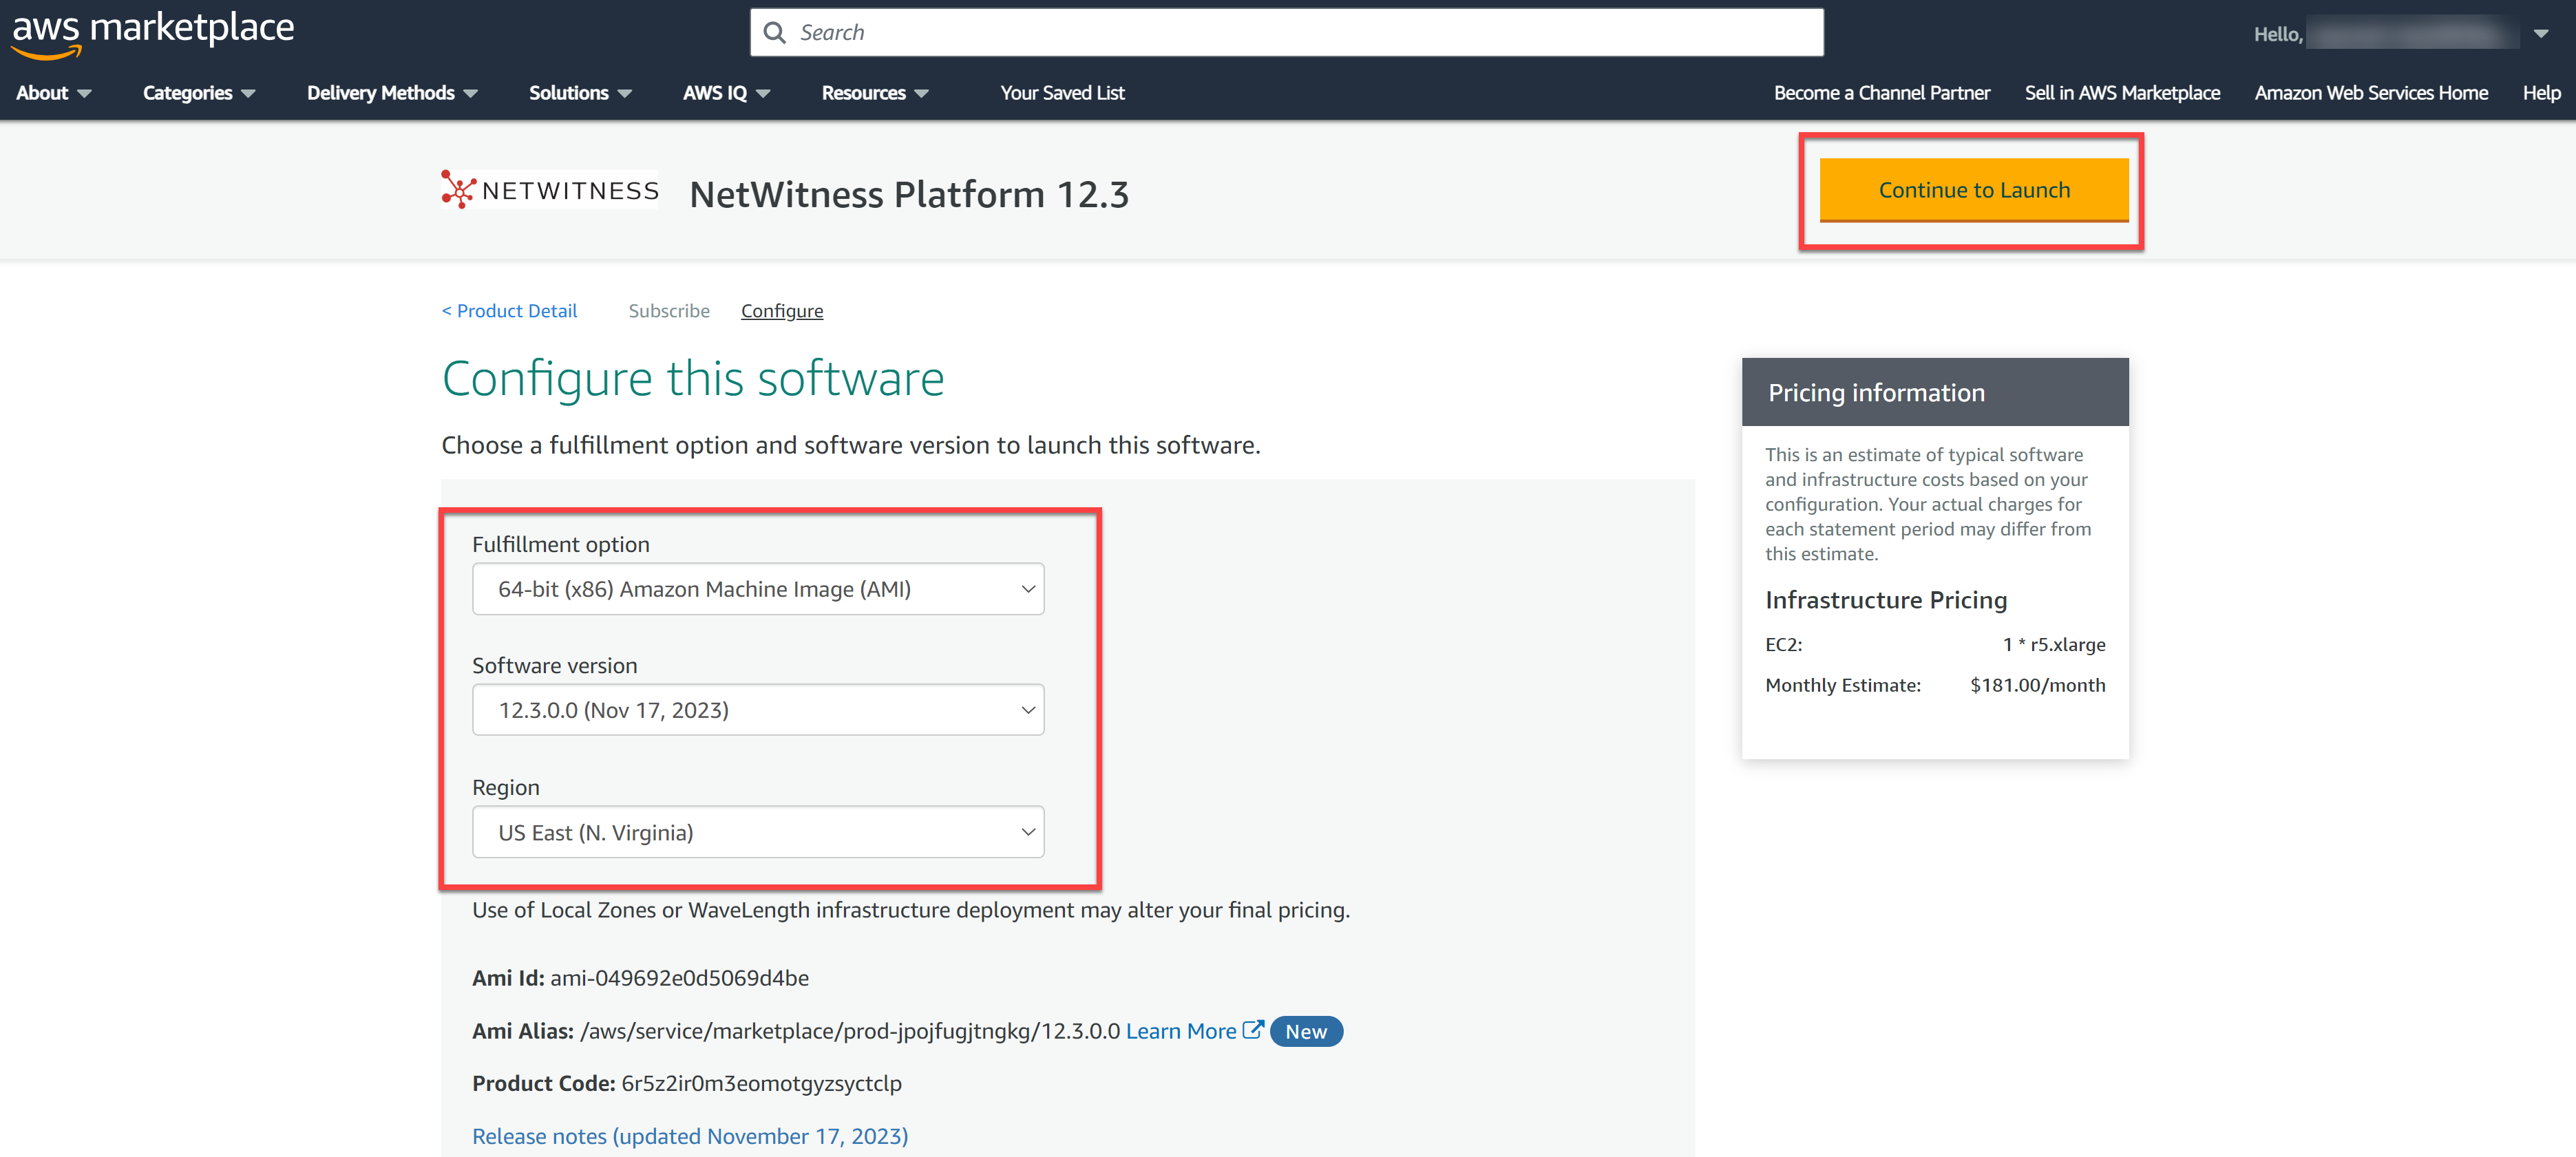Open the About menu

coord(53,93)
